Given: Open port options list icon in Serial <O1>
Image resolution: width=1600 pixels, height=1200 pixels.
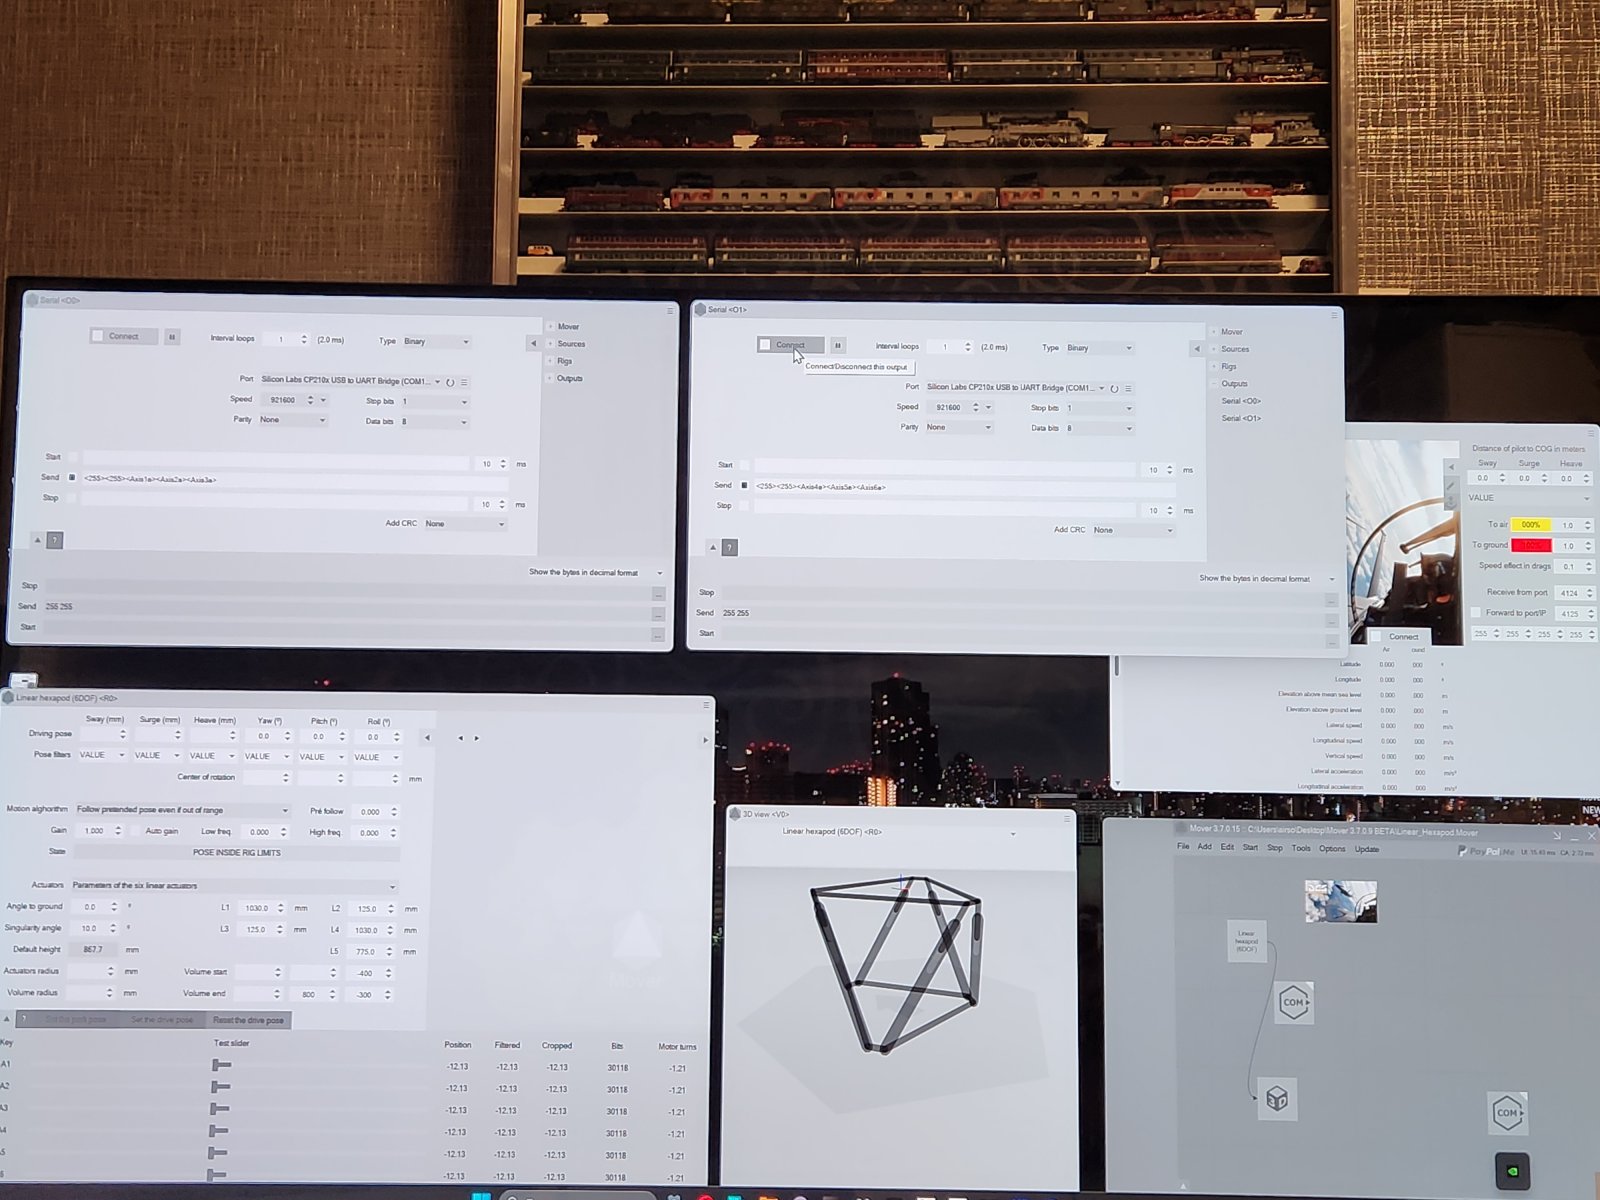Looking at the screenshot, I should pyautogui.click(x=1128, y=388).
